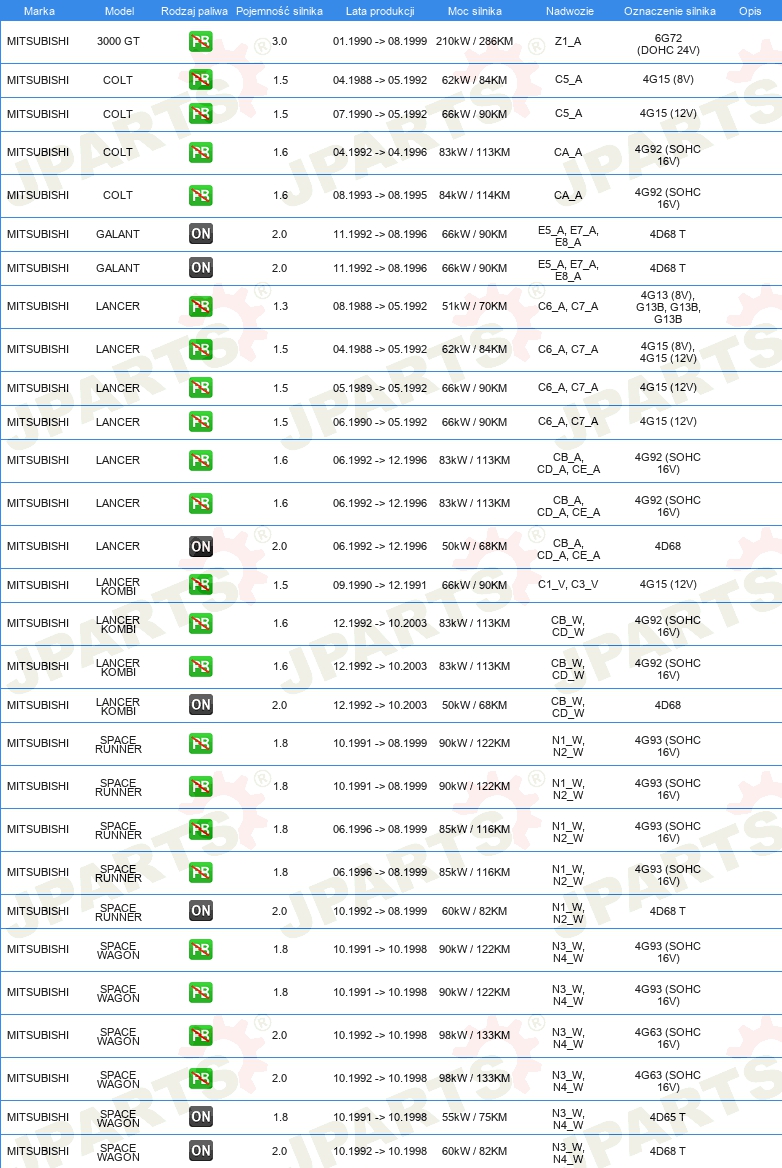Click the Rodzaj paliwa column header

coord(194,11)
